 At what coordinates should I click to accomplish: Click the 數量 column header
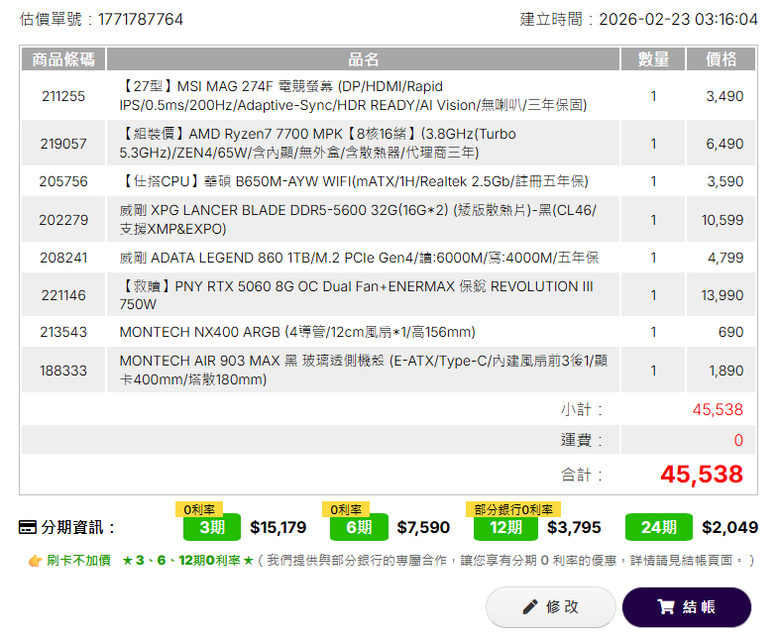click(x=653, y=59)
